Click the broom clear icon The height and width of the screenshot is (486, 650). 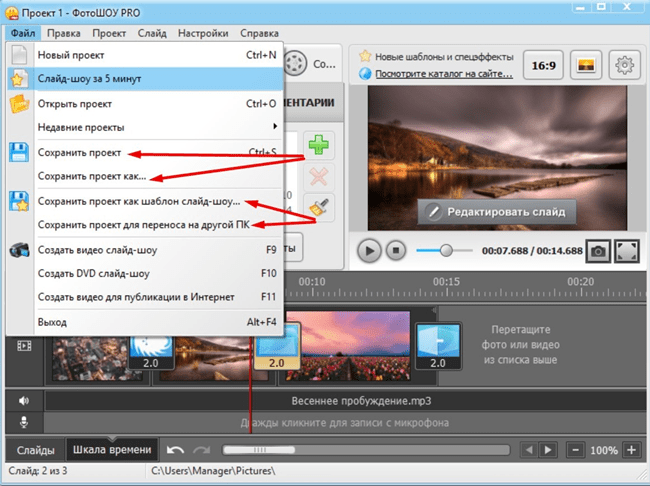(x=319, y=207)
